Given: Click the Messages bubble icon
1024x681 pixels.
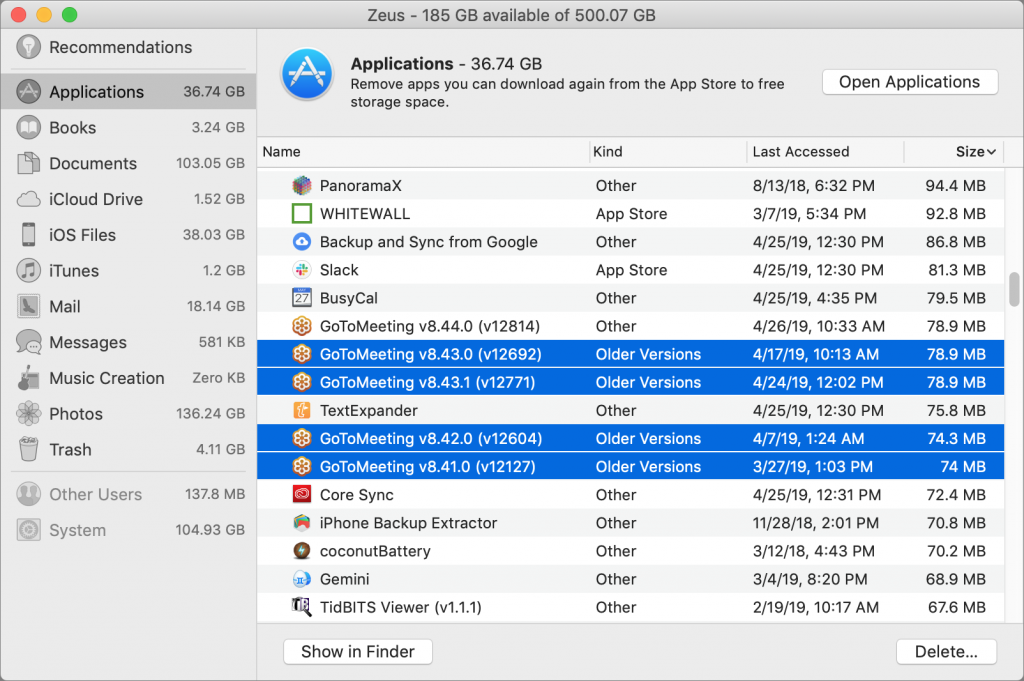Looking at the screenshot, I should click(x=28, y=342).
